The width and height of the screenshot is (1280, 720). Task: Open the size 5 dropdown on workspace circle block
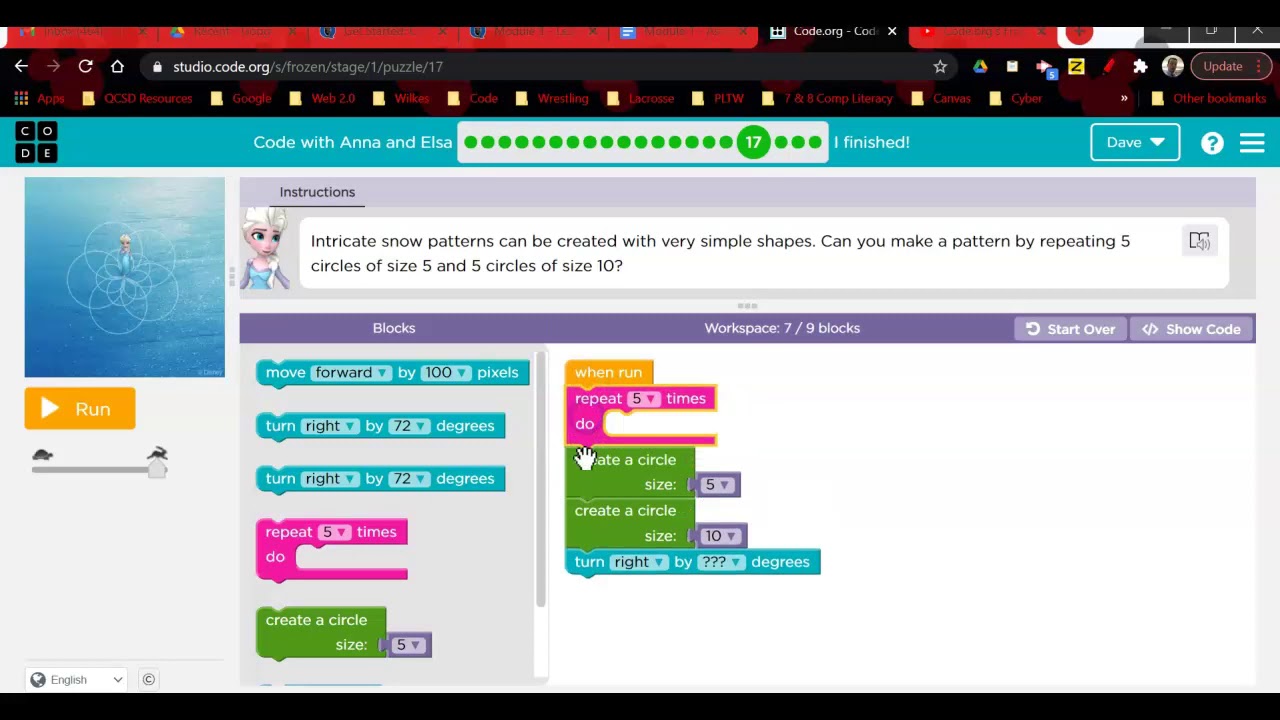pos(717,485)
